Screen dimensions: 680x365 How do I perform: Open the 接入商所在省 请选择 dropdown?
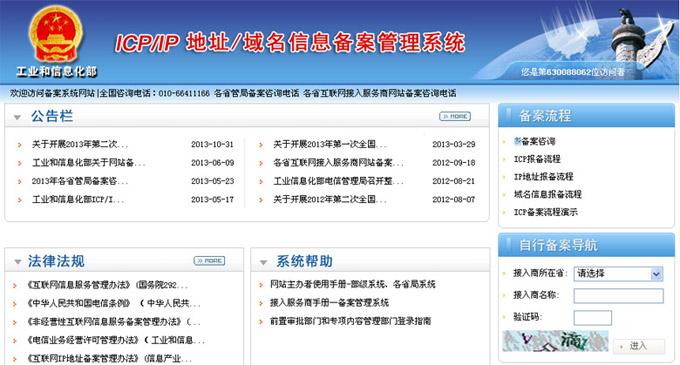pyautogui.click(x=618, y=274)
